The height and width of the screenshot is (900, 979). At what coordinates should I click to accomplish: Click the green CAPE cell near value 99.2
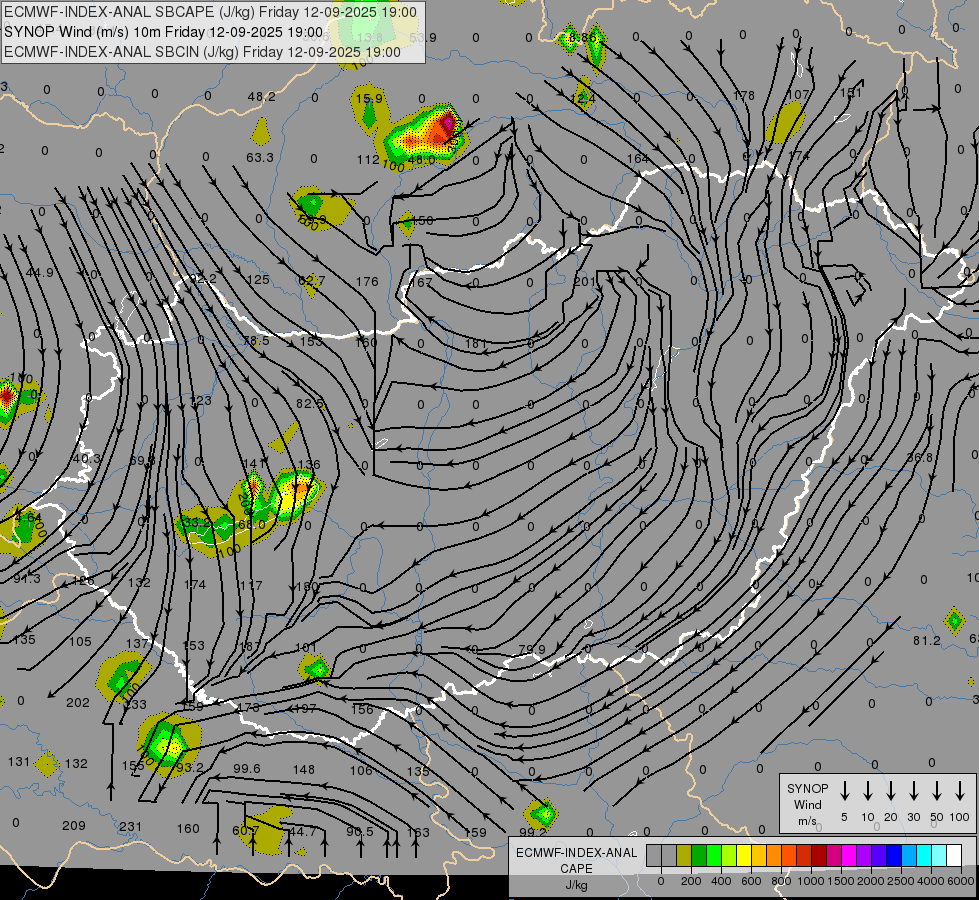pyautogui.click(x=543, y=814)
